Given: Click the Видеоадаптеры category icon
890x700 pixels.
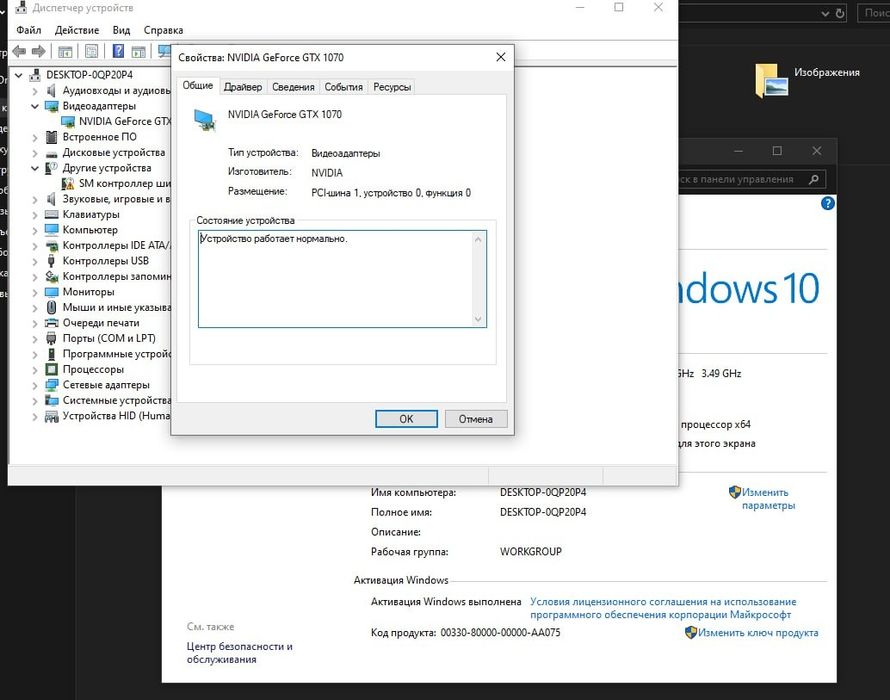Looking at the screenshot, I should (52, 106).
